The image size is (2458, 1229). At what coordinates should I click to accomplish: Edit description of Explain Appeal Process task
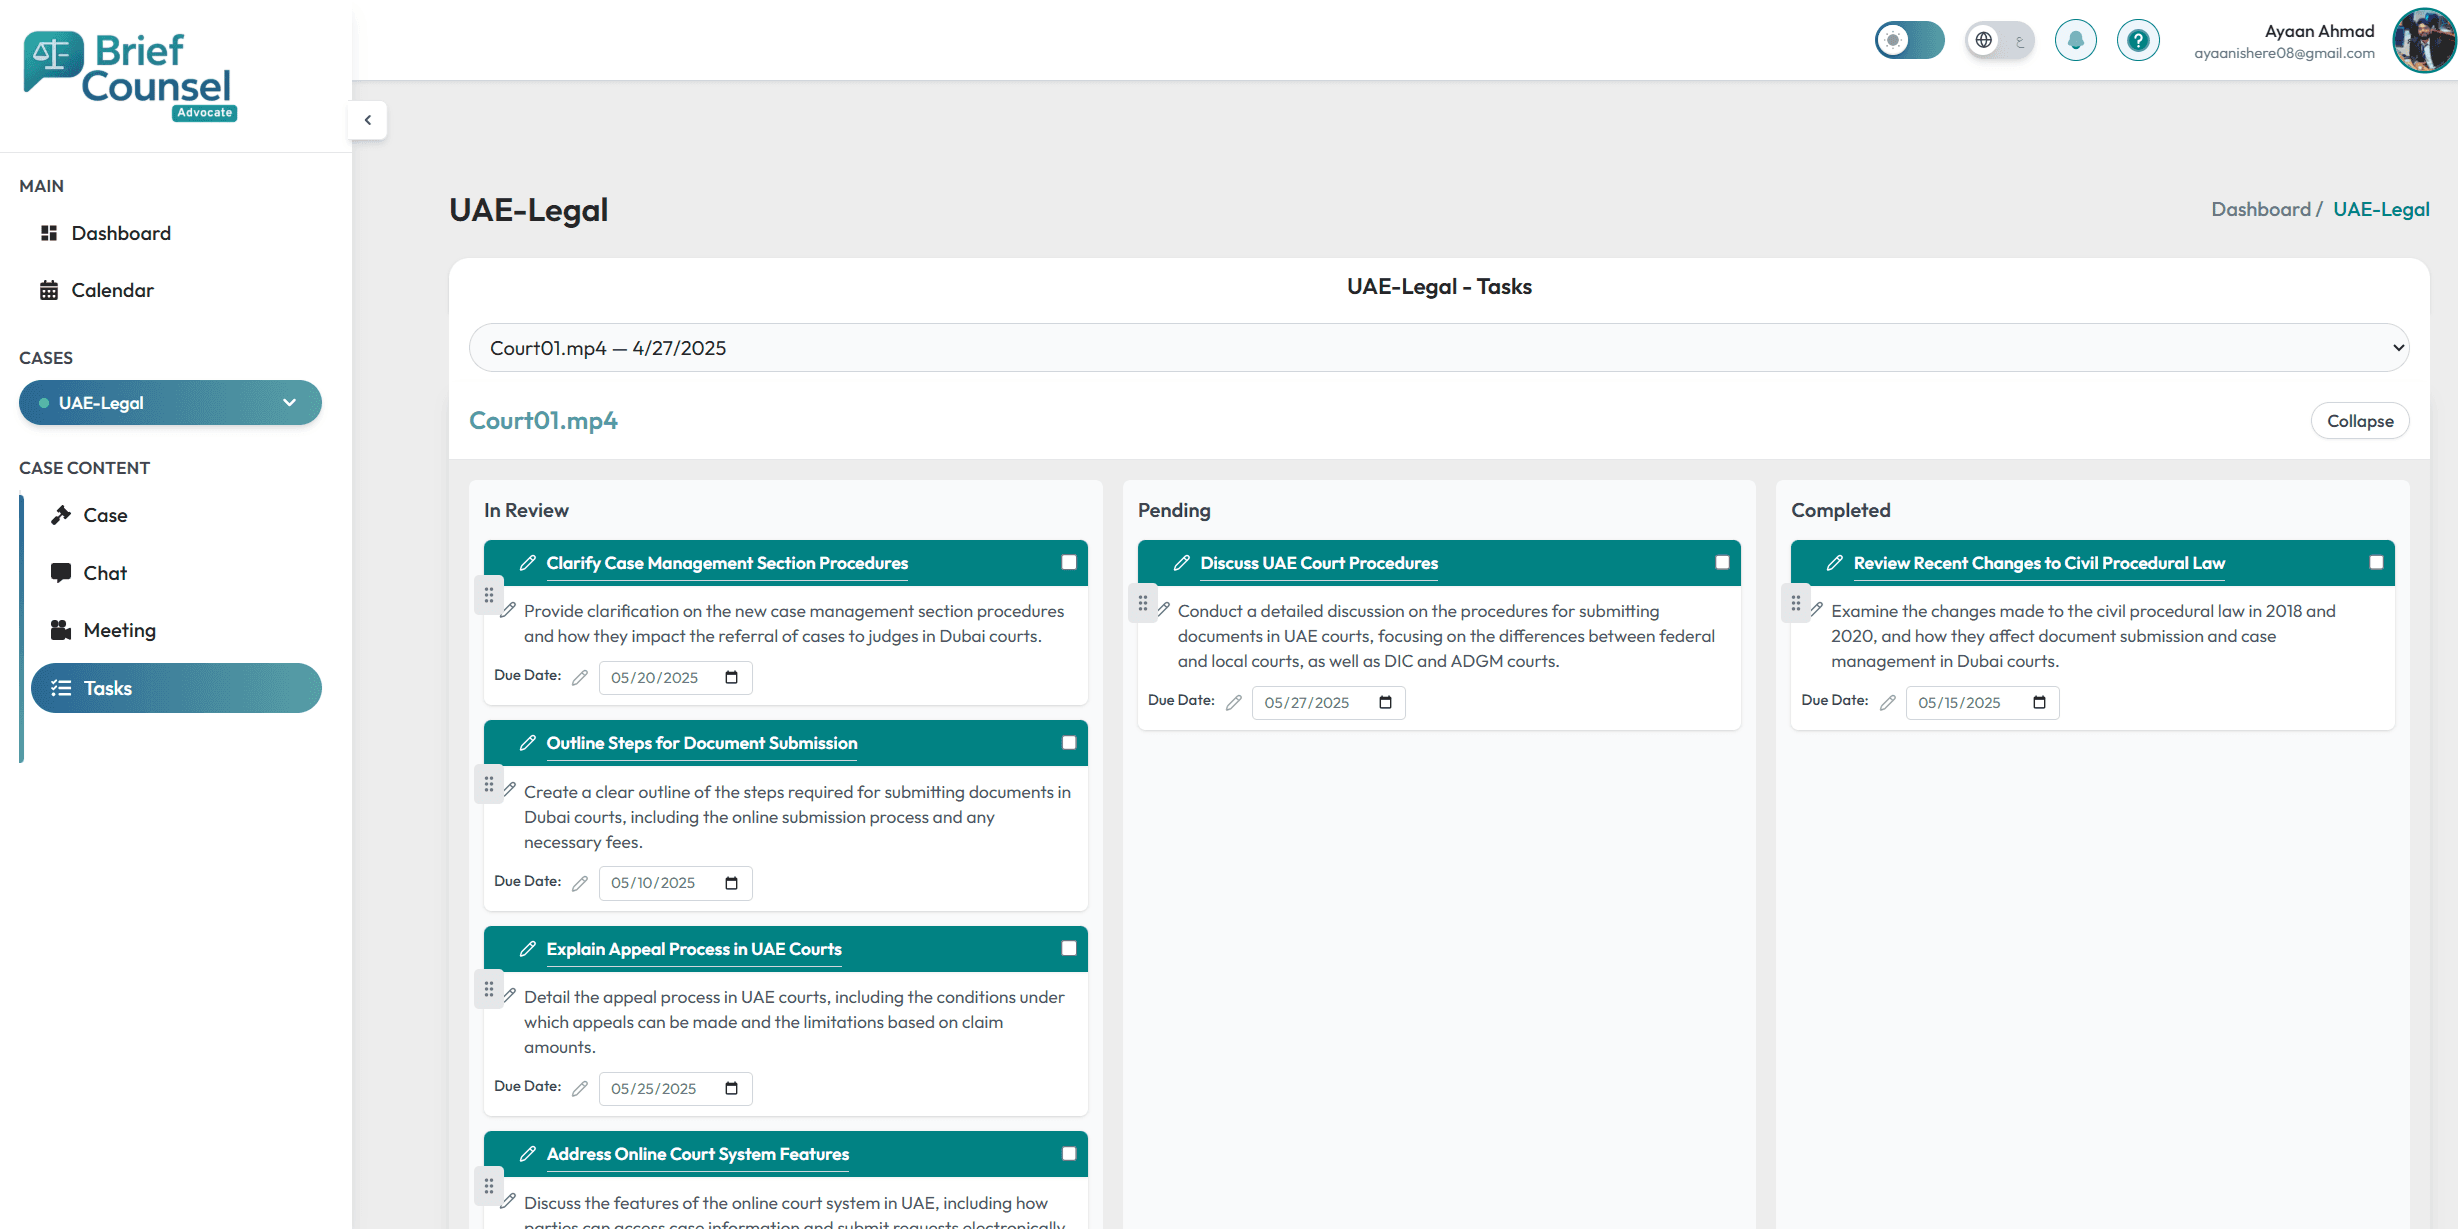tap(509, 996)
